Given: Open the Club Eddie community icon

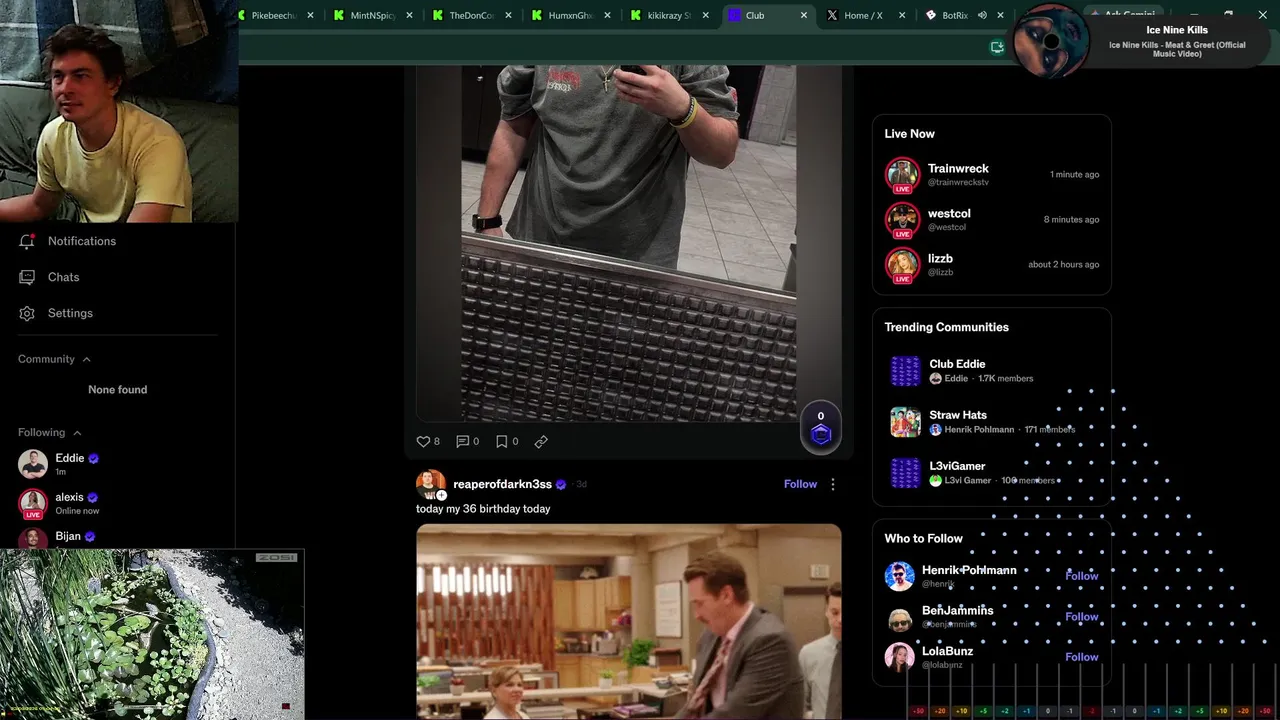Looking at the screenshot, I should tap(905, 371).
